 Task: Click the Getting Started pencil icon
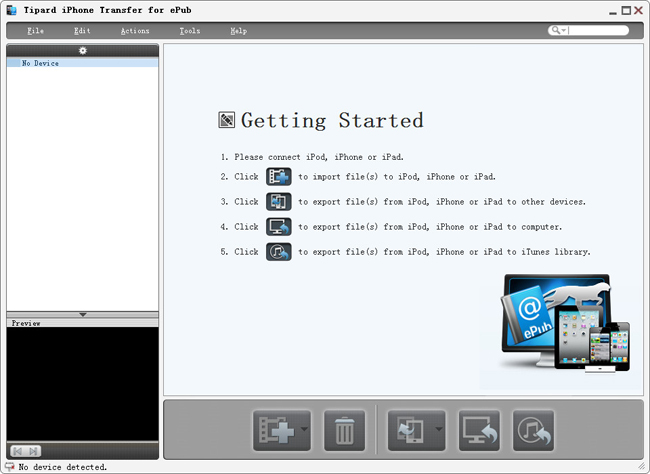pos(226,120)
